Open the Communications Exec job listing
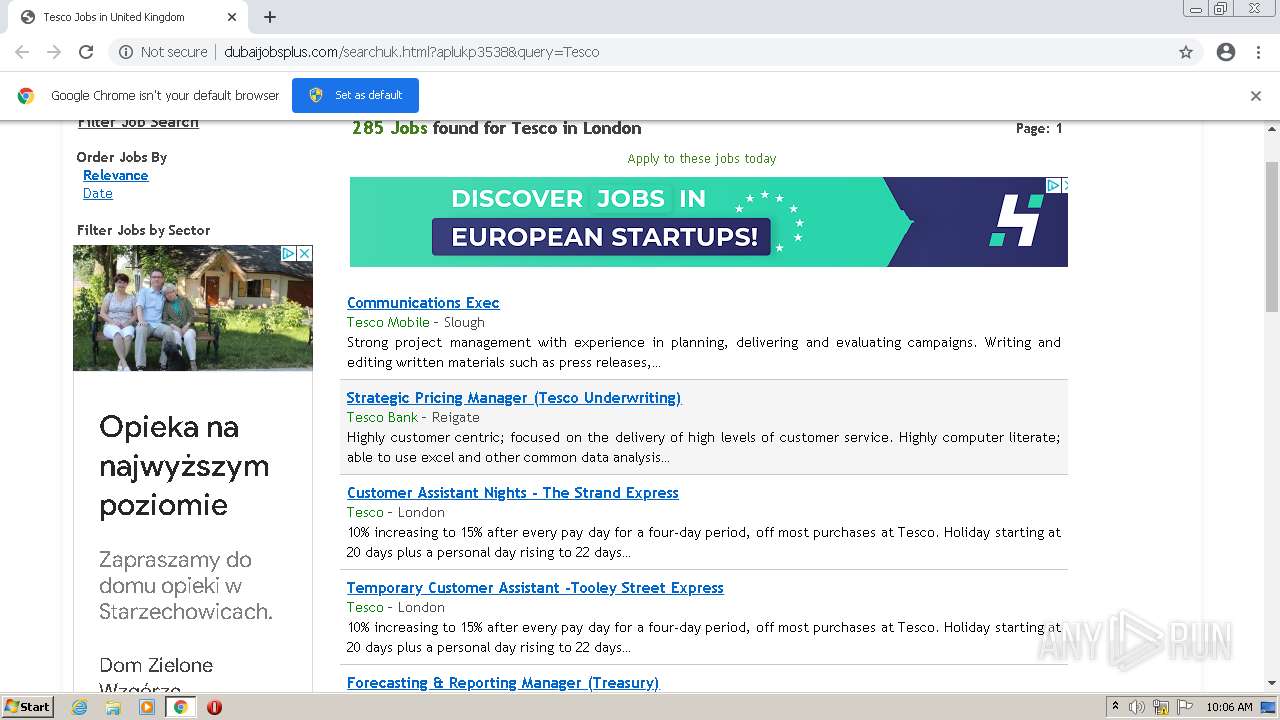 point(423,303)
